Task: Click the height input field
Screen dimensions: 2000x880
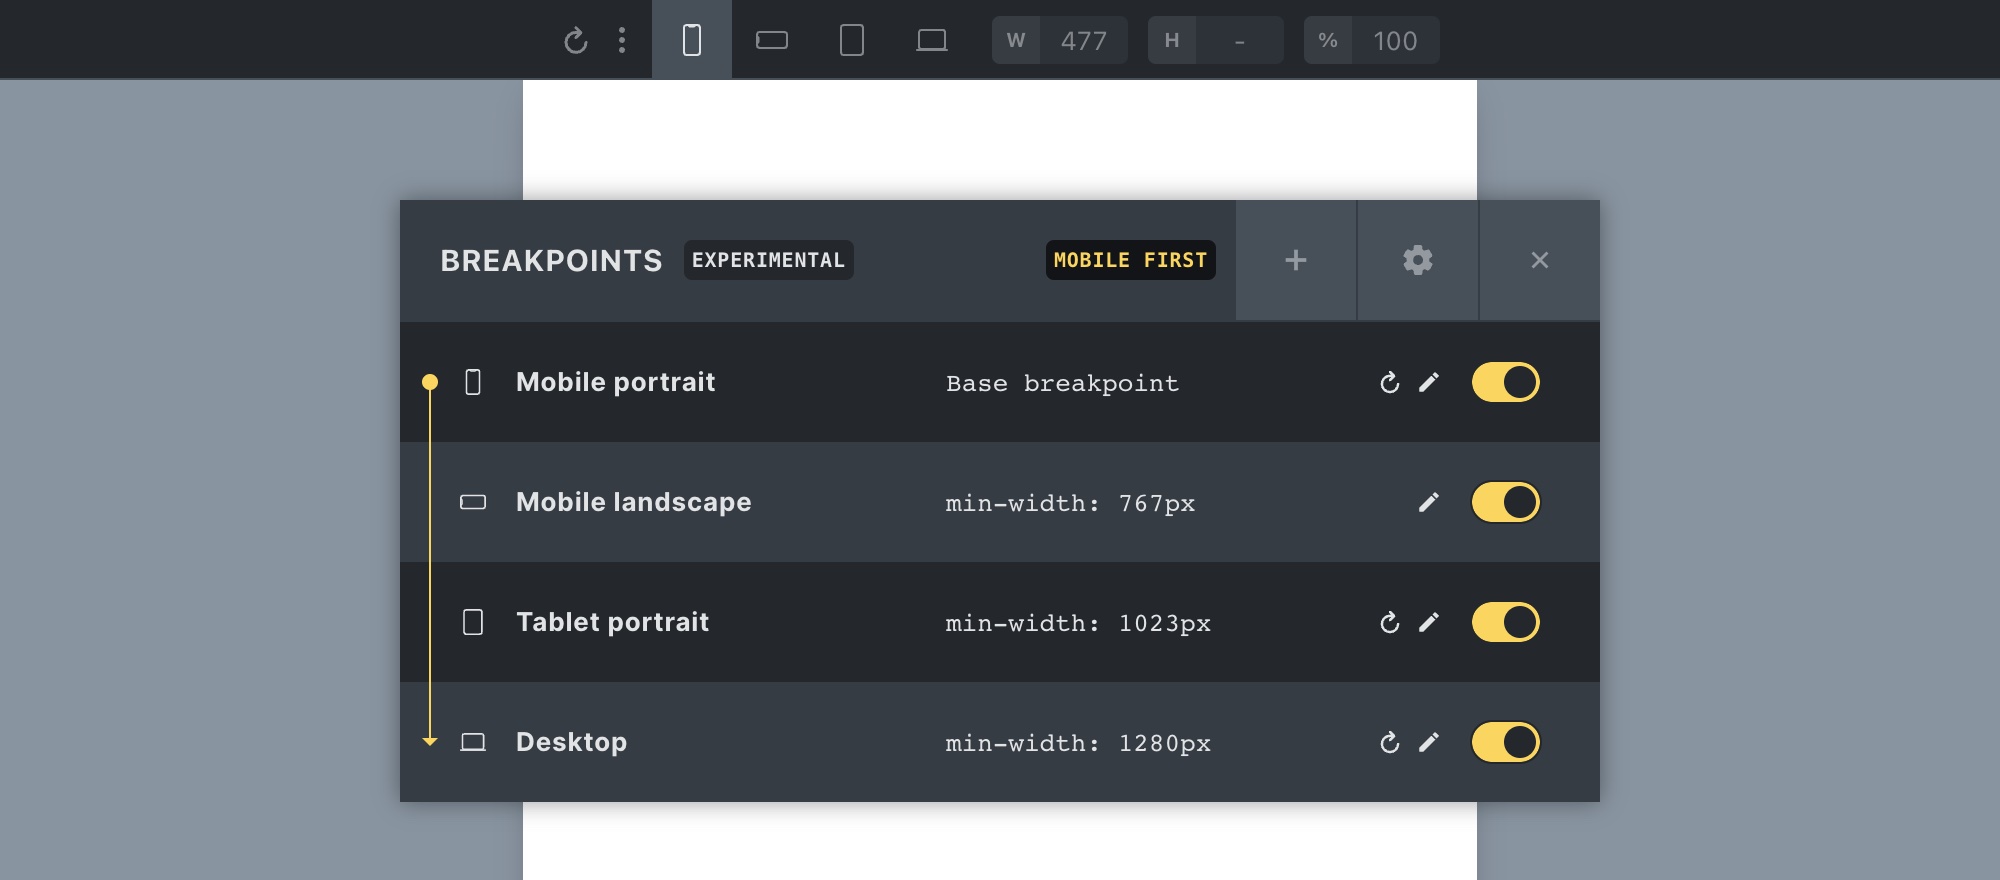Action: pos(1239,41)
